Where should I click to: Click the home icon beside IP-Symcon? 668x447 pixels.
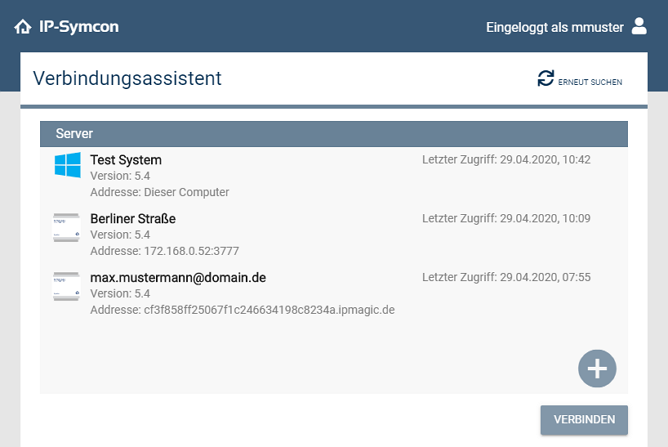(22, 27)
